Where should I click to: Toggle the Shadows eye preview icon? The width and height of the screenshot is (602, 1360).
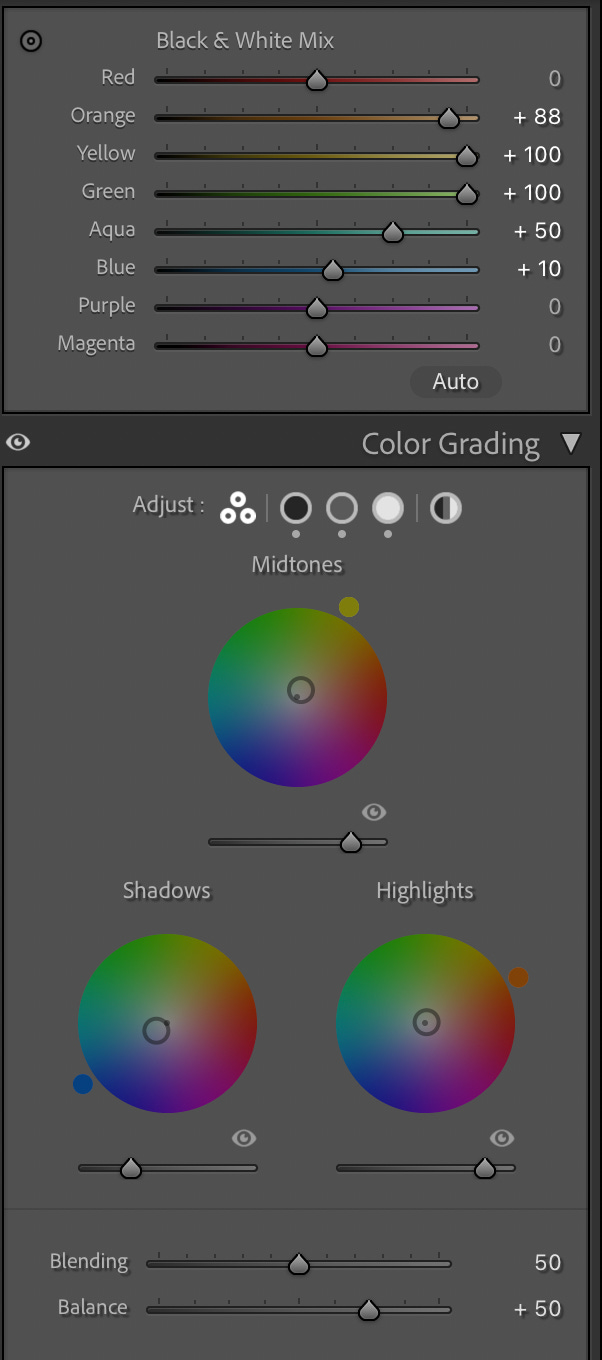point(244,1138)
